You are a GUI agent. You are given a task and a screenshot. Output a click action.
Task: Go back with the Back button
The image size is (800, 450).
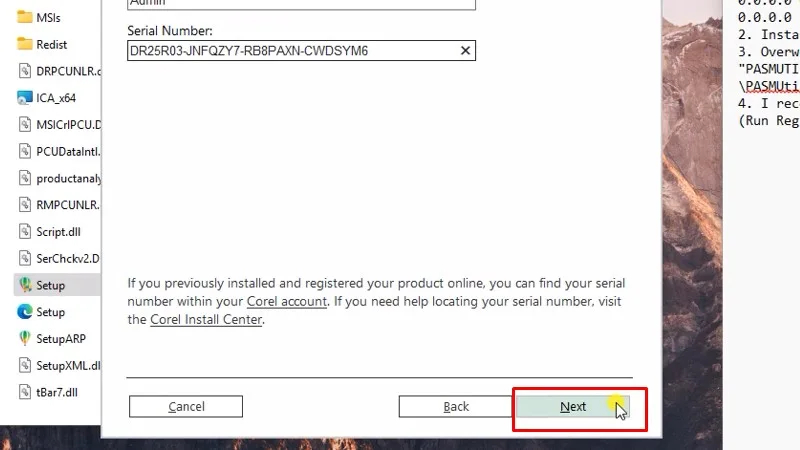[456, 406]
